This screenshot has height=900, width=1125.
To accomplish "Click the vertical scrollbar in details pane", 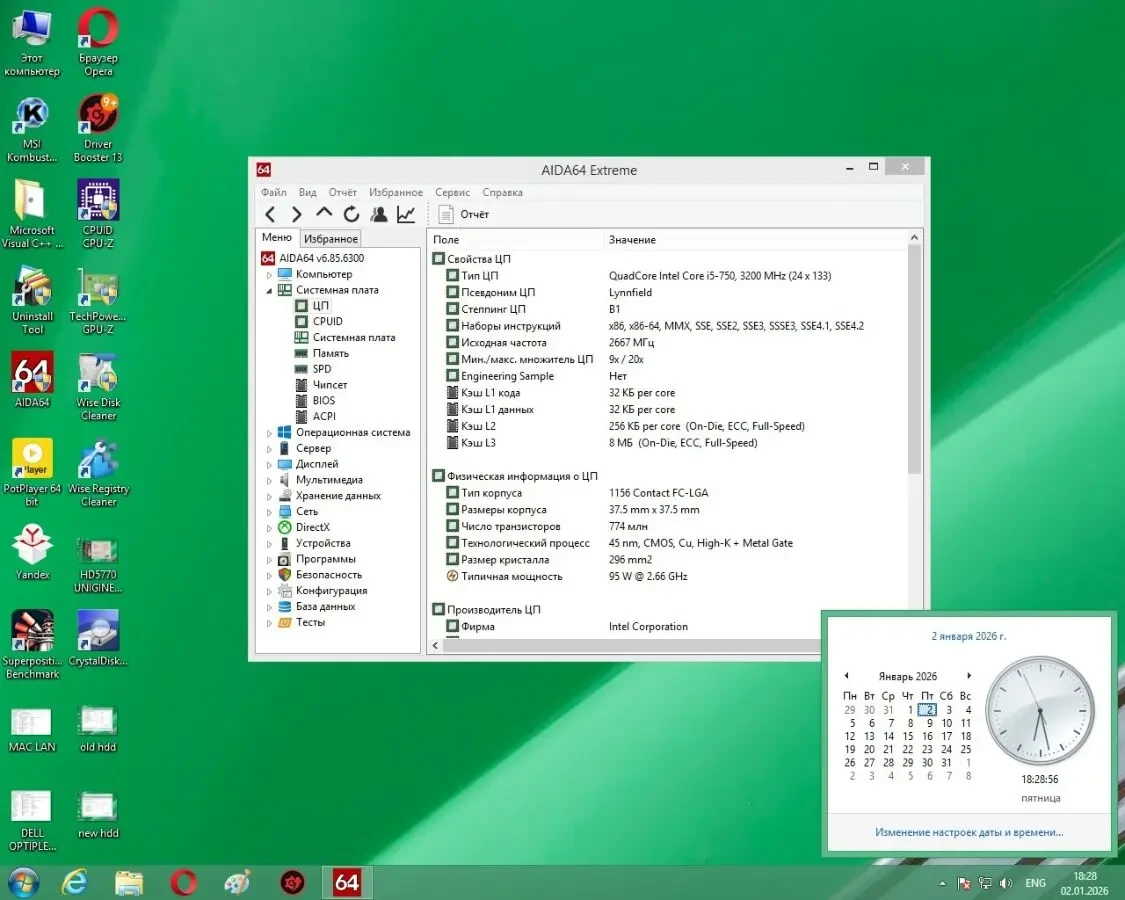I will click(x=914, y=360).
